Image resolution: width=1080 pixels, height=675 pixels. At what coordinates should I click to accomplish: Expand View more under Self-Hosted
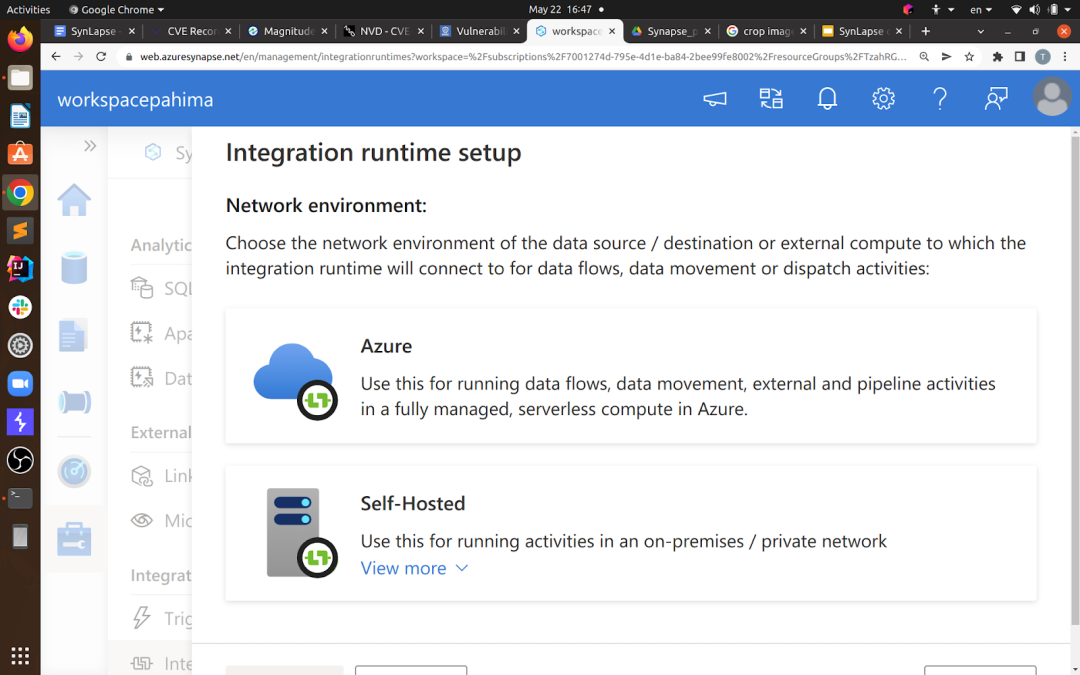click(x=415, y=568)
